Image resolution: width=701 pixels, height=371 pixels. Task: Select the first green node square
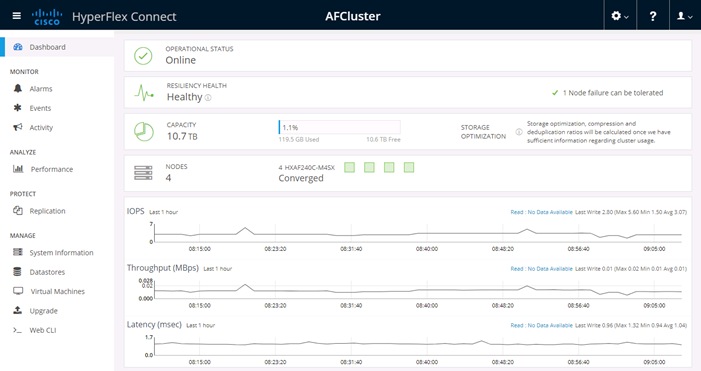point(350,168)
